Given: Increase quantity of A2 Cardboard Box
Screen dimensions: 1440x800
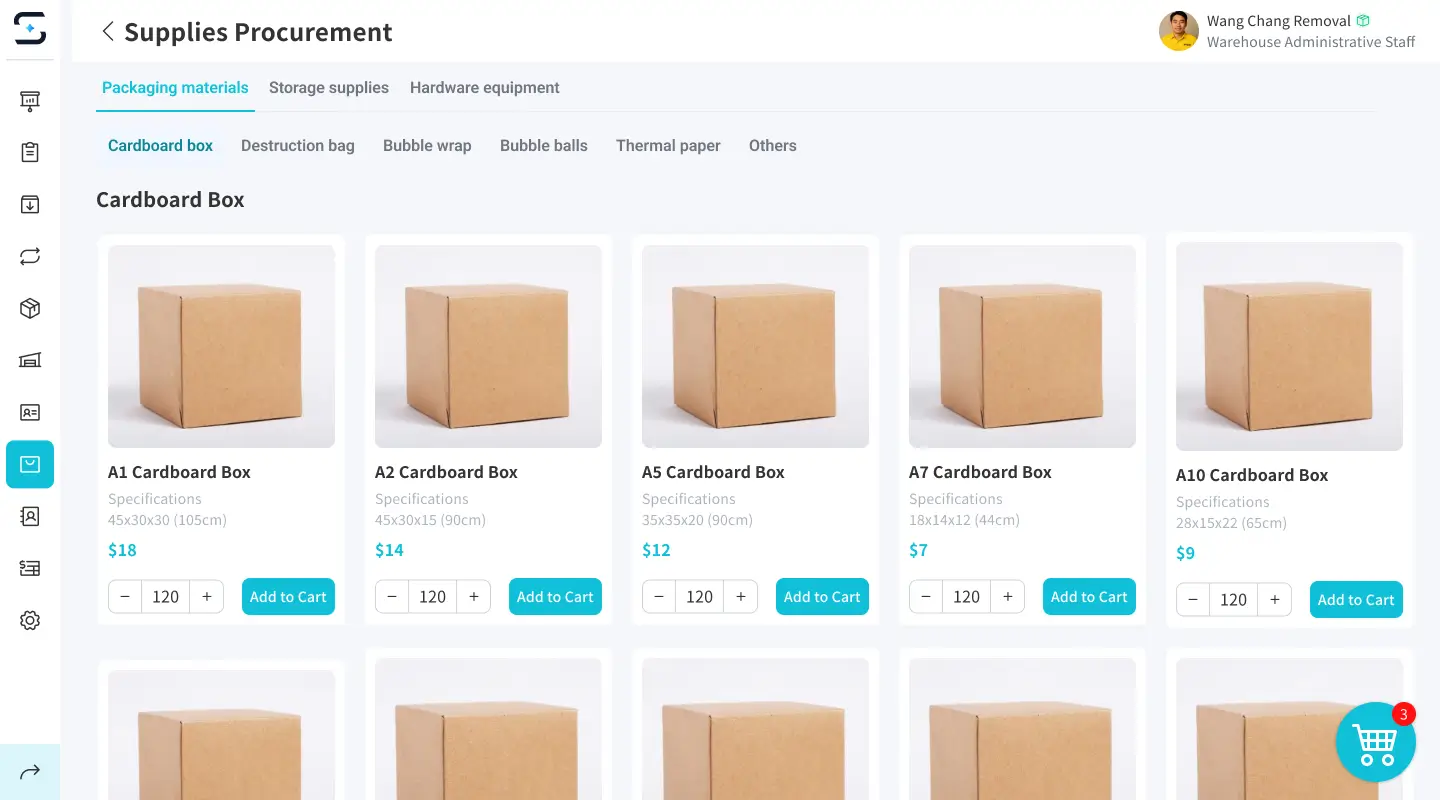Looking at the screenshot, I should click(x=473, y=597).
